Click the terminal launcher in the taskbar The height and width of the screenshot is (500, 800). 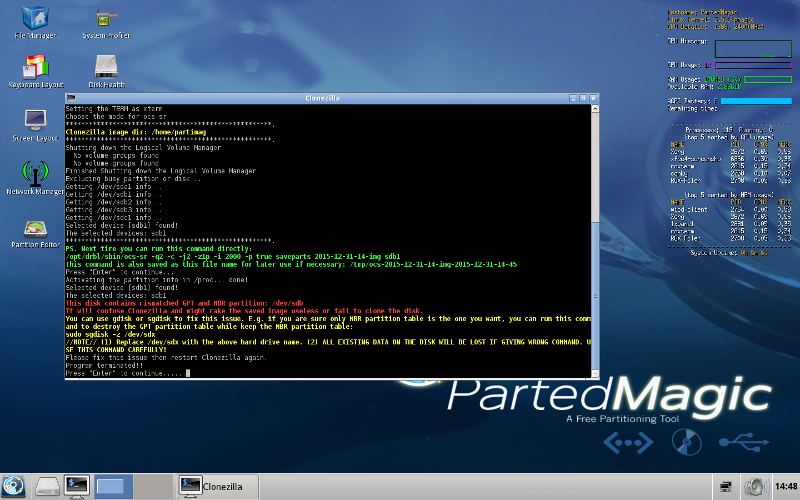pos(78,486)
